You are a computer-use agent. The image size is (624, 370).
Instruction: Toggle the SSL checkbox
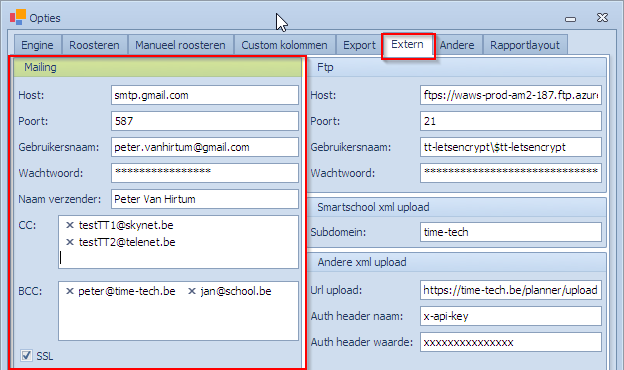[26, 355]
